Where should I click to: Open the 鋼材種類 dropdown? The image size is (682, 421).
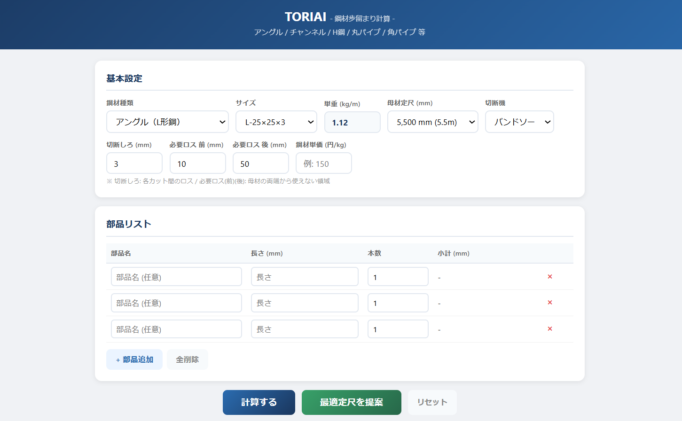click(167, 122)
